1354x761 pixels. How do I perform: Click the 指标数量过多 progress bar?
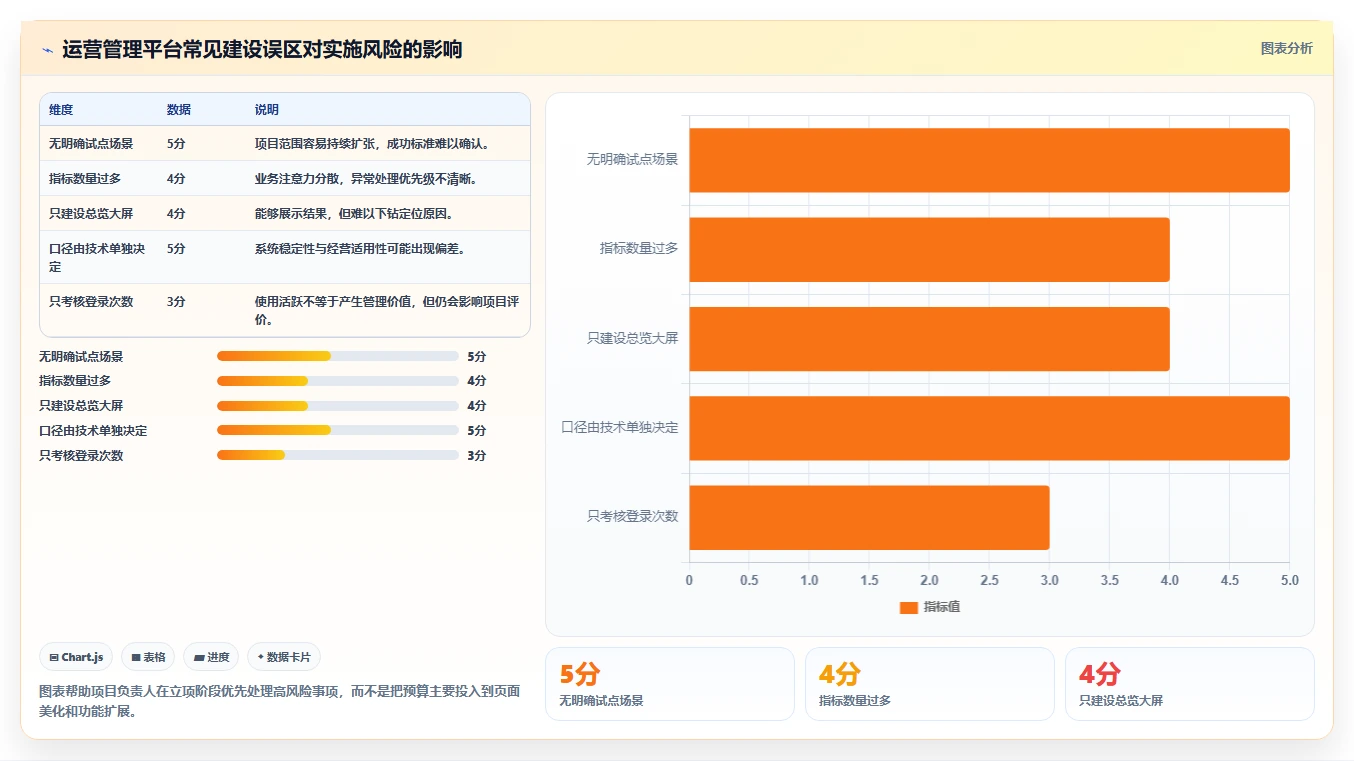[x=337, y=381]
